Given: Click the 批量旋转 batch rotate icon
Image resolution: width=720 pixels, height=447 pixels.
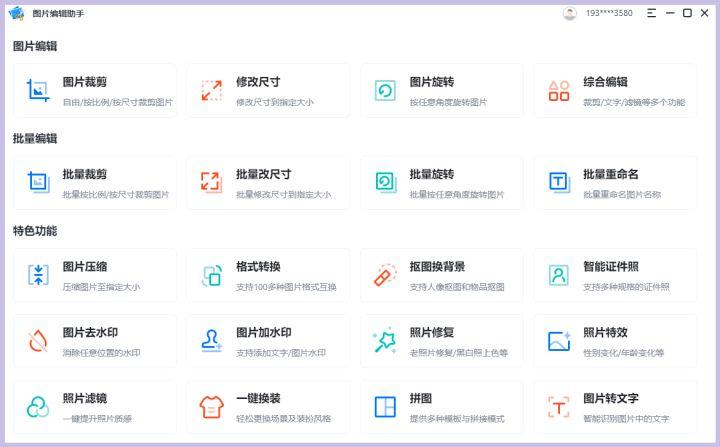Looking at the screenshot, I should [x=386, y=182].
